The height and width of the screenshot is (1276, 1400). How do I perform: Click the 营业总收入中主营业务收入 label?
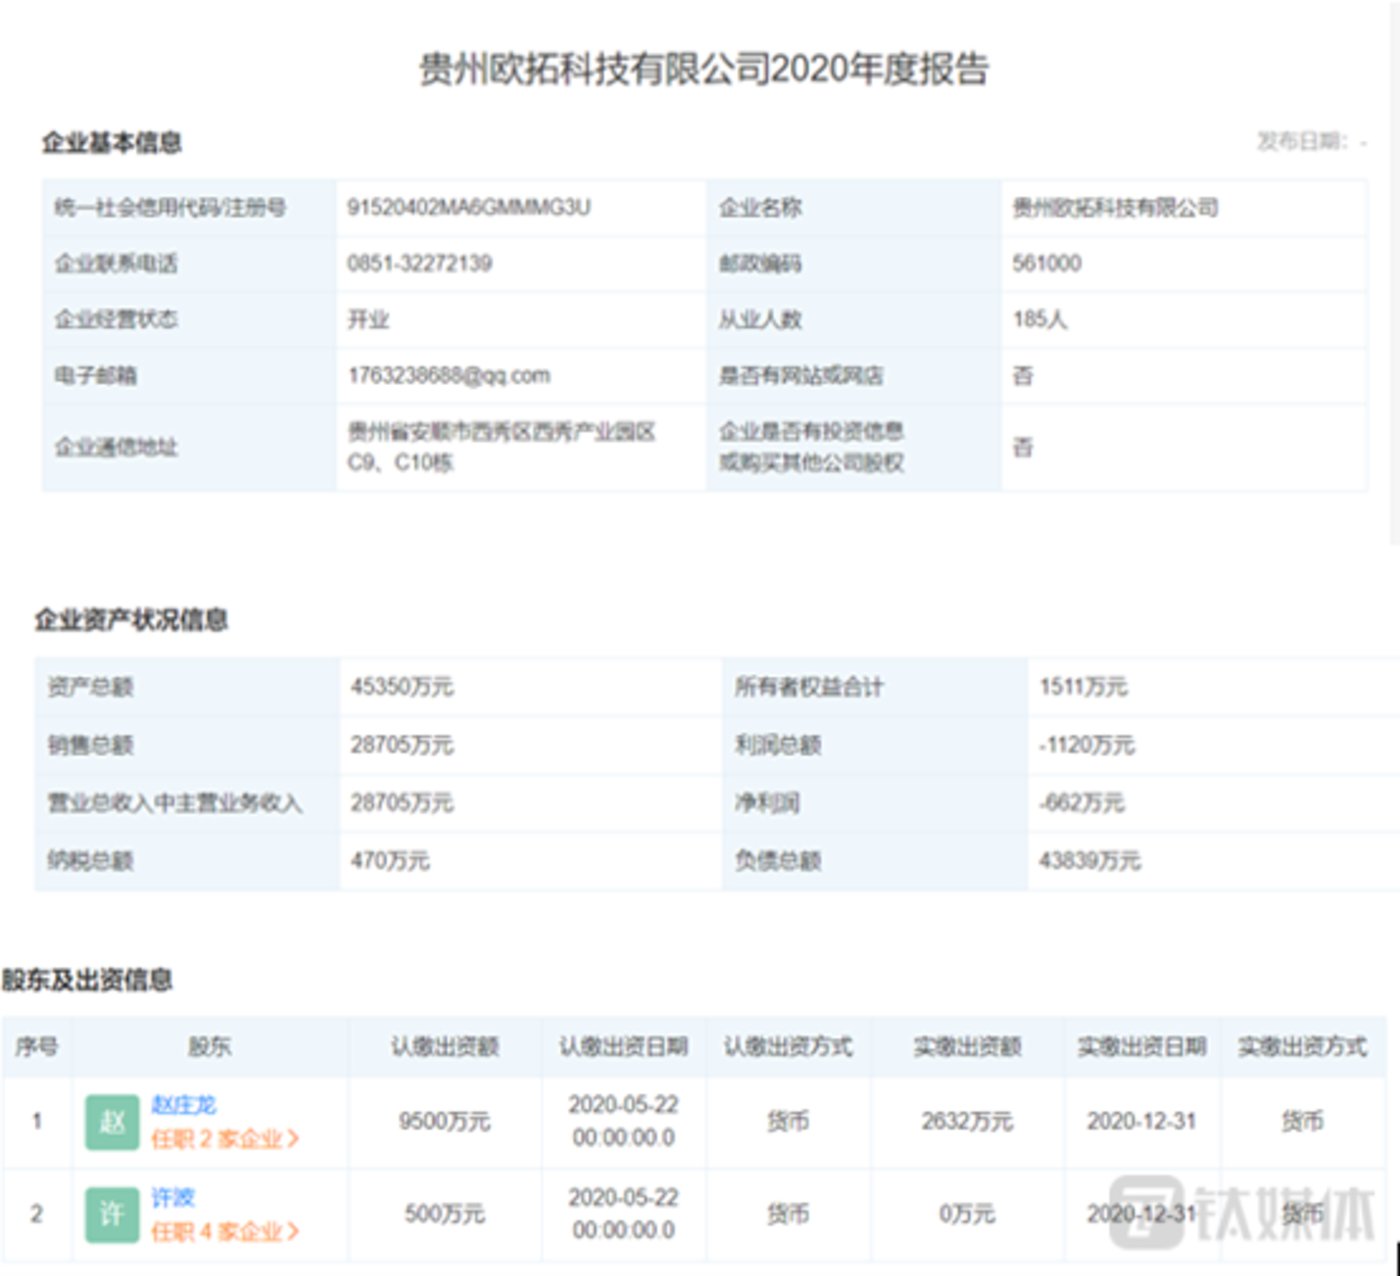pyautogui.click(x=174, y=803)
